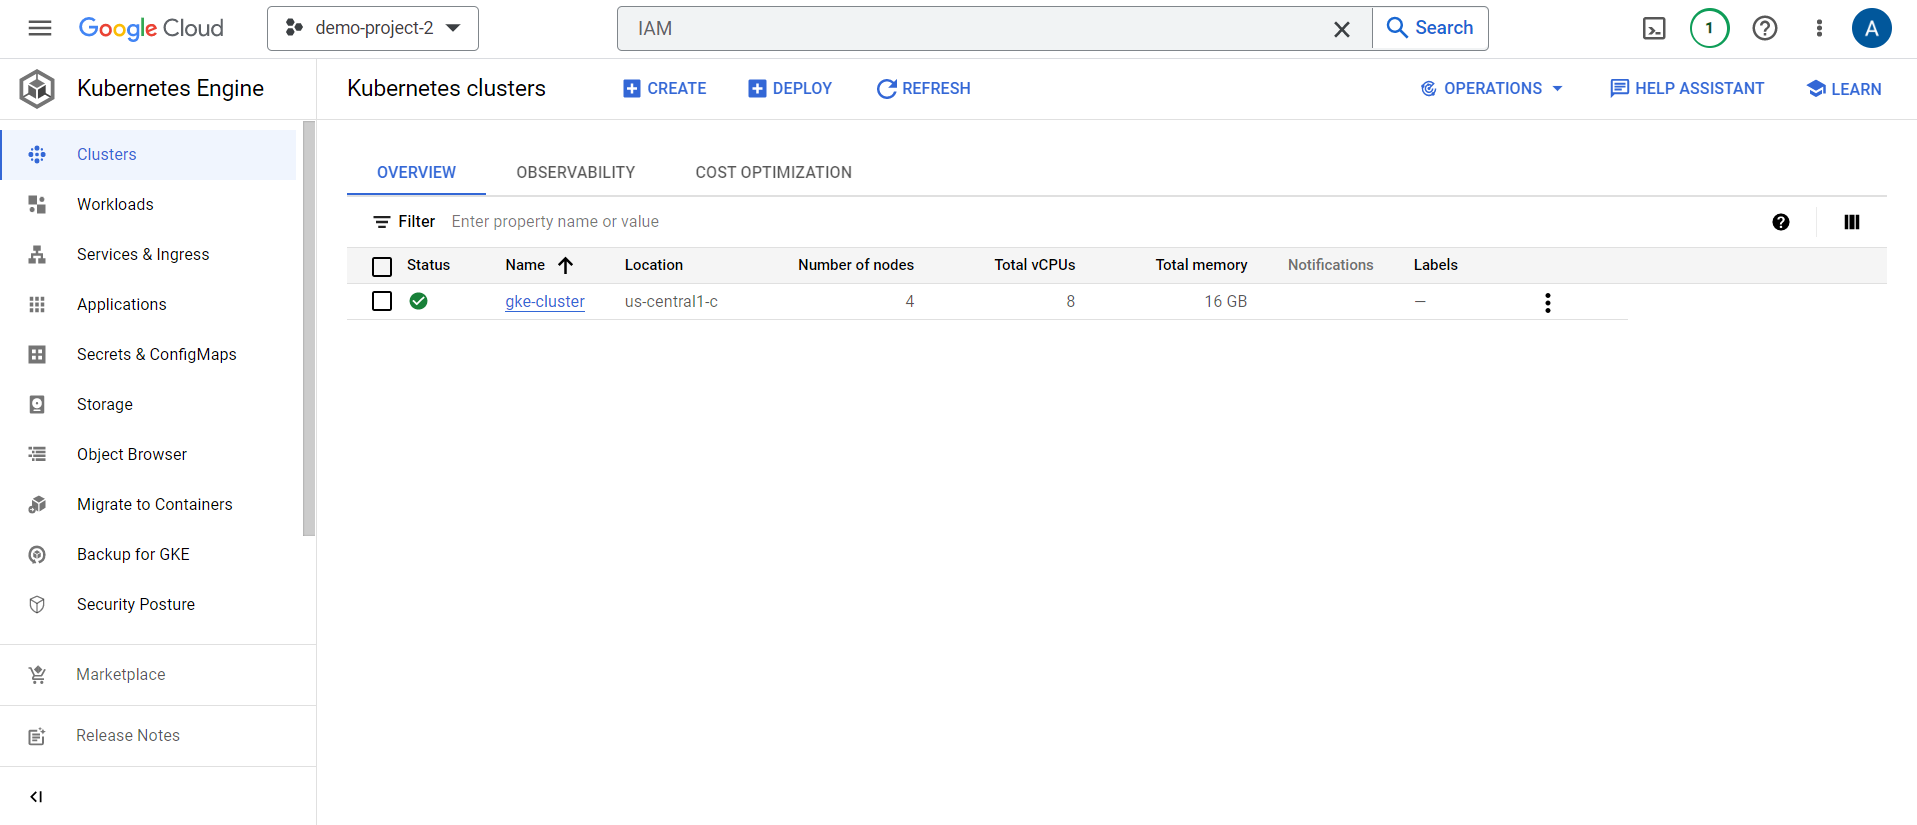Open the main hamburger navigation menu
Image resolution: width=1917 pixels, height=825 pixels.
(40, 28)
